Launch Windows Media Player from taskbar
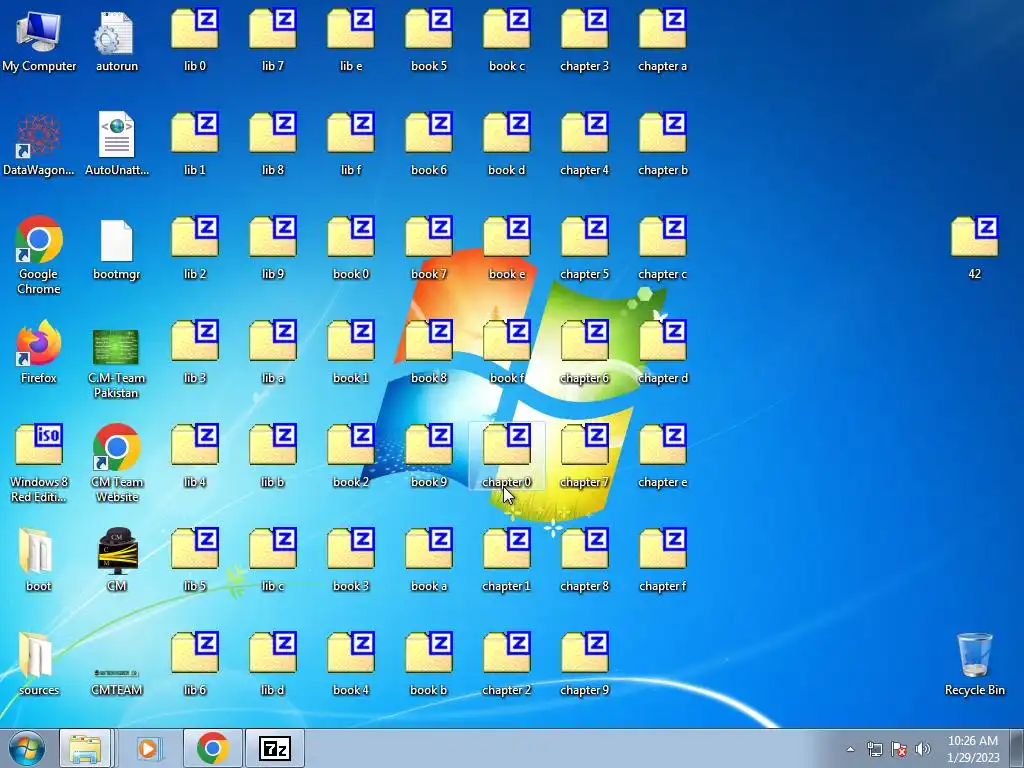Viewport: 1024px width, 768px height. coord(148,748)
